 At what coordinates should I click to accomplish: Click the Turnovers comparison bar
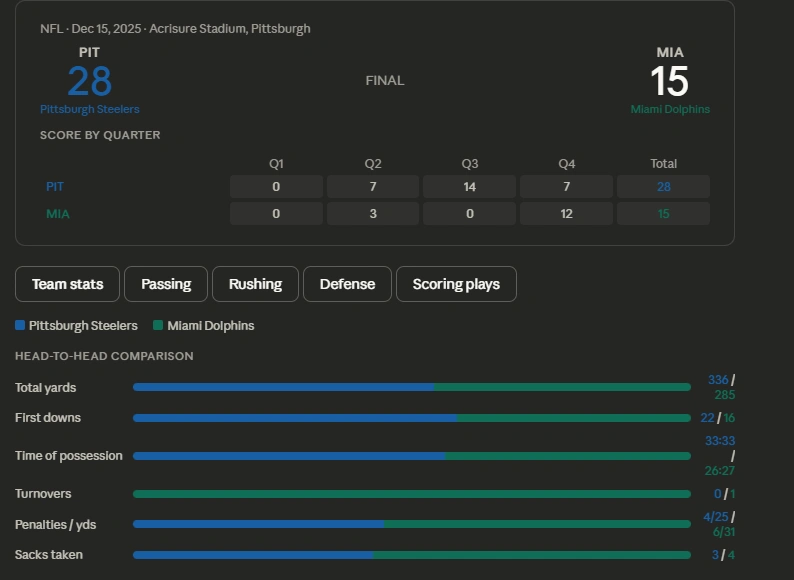412,494
